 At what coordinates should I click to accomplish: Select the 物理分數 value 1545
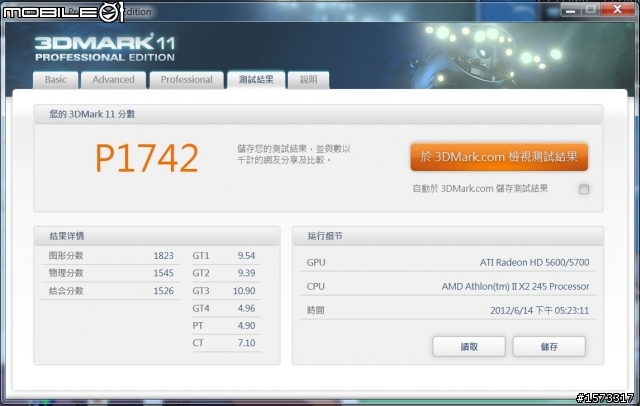point(164,273)
